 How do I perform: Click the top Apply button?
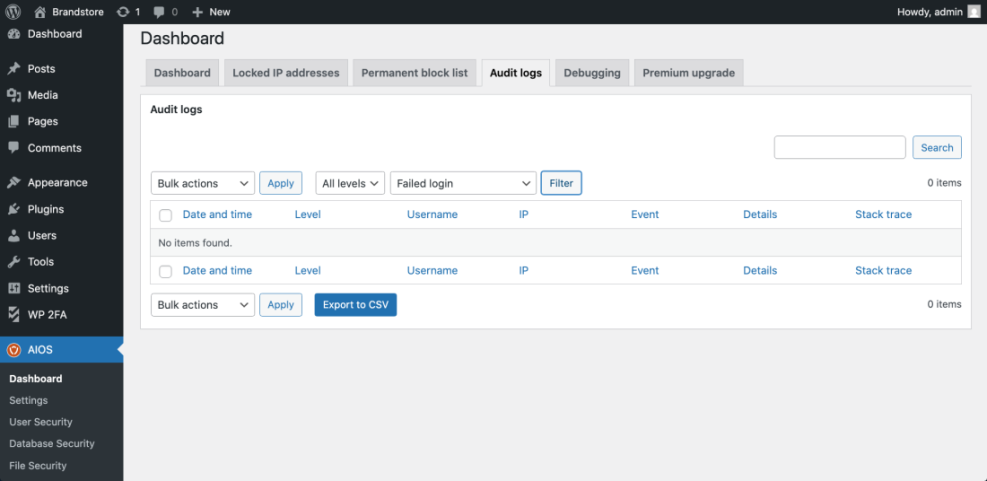coord(281,183)
